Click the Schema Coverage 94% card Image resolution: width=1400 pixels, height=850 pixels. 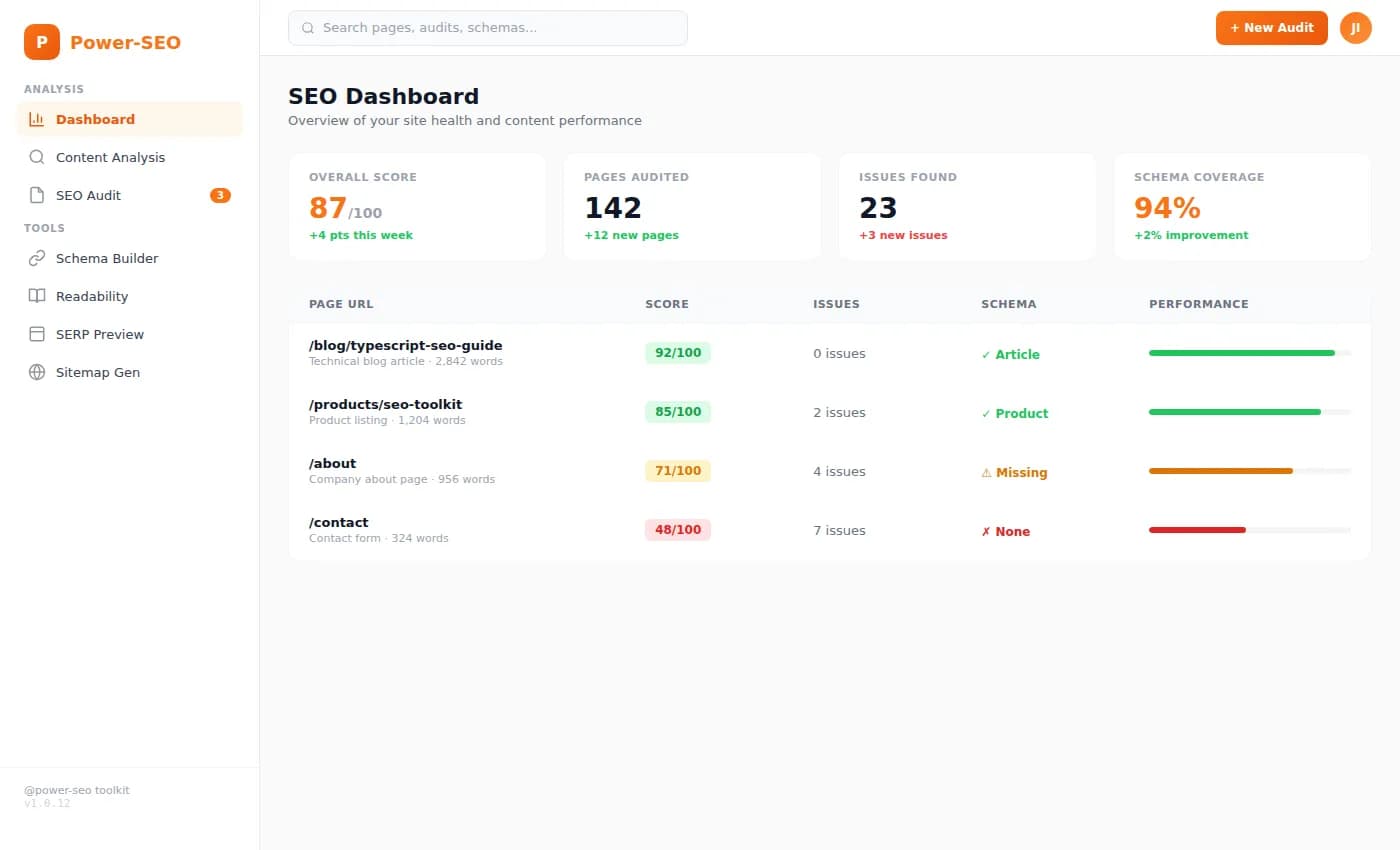pos(1242,207)
